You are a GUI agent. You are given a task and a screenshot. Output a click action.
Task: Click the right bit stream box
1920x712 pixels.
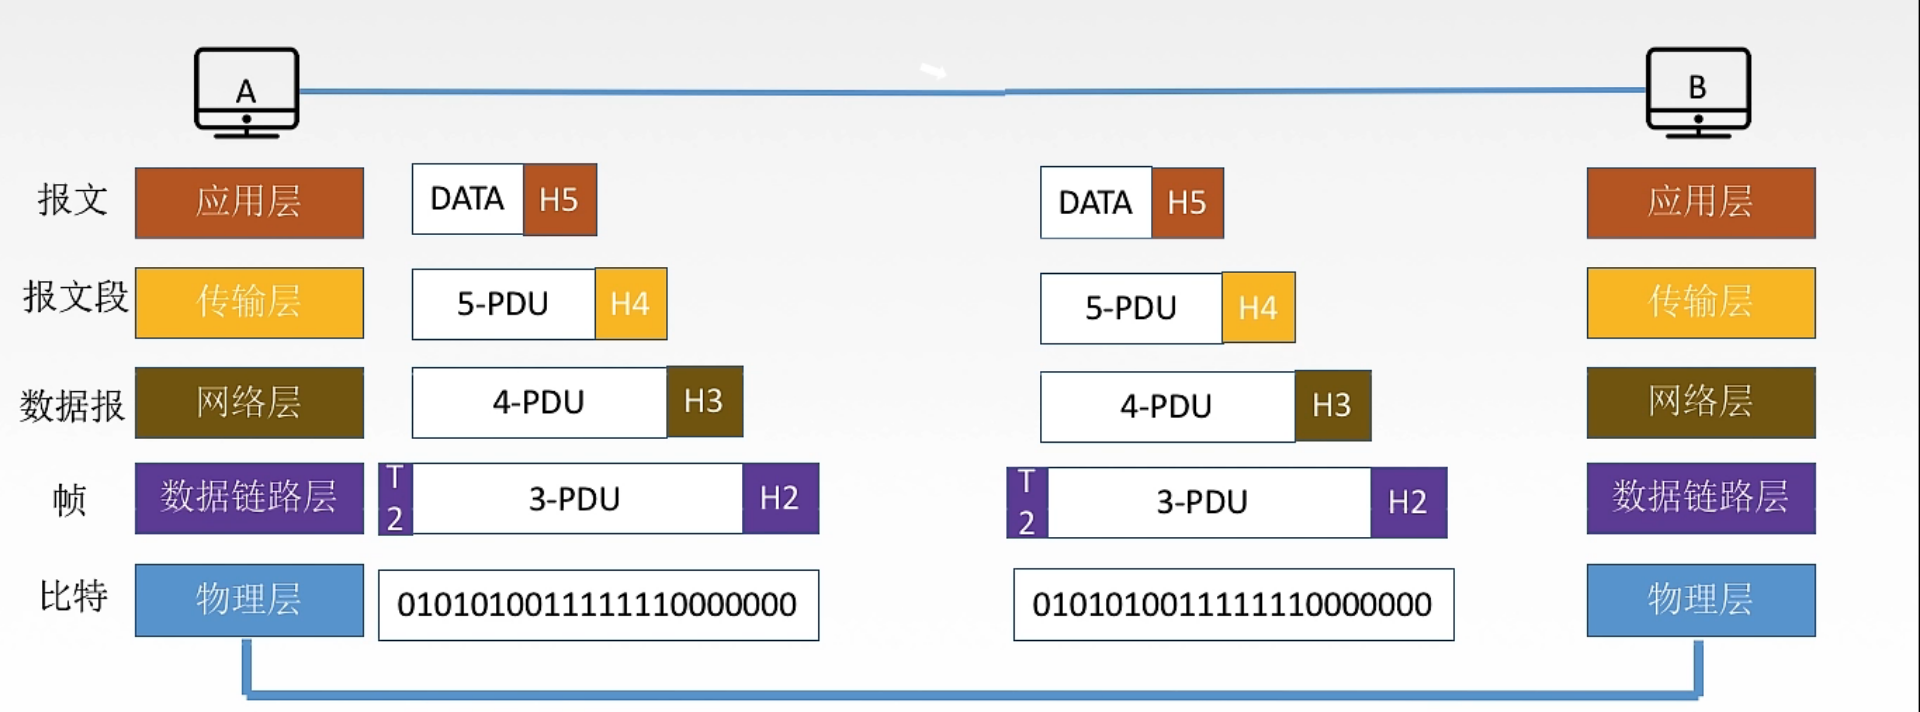pyautogui.click(x=1233, y=604)
